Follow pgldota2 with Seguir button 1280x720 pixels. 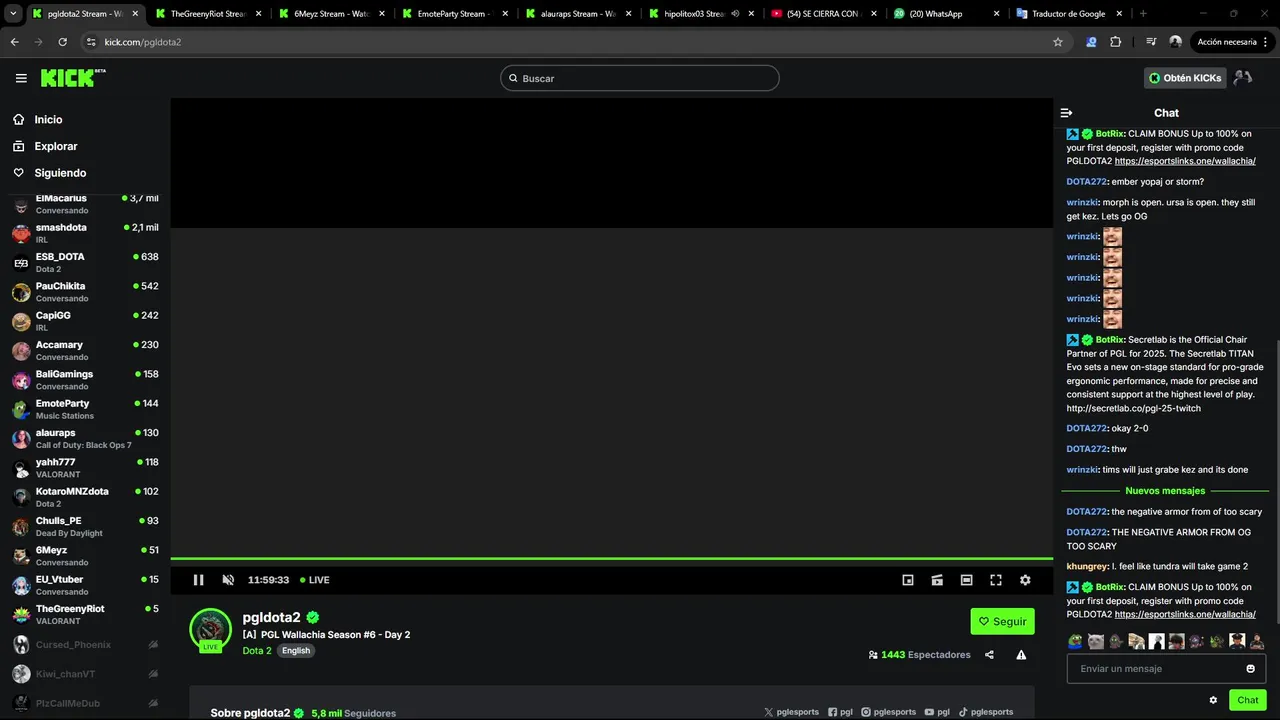click(1002, 621)
